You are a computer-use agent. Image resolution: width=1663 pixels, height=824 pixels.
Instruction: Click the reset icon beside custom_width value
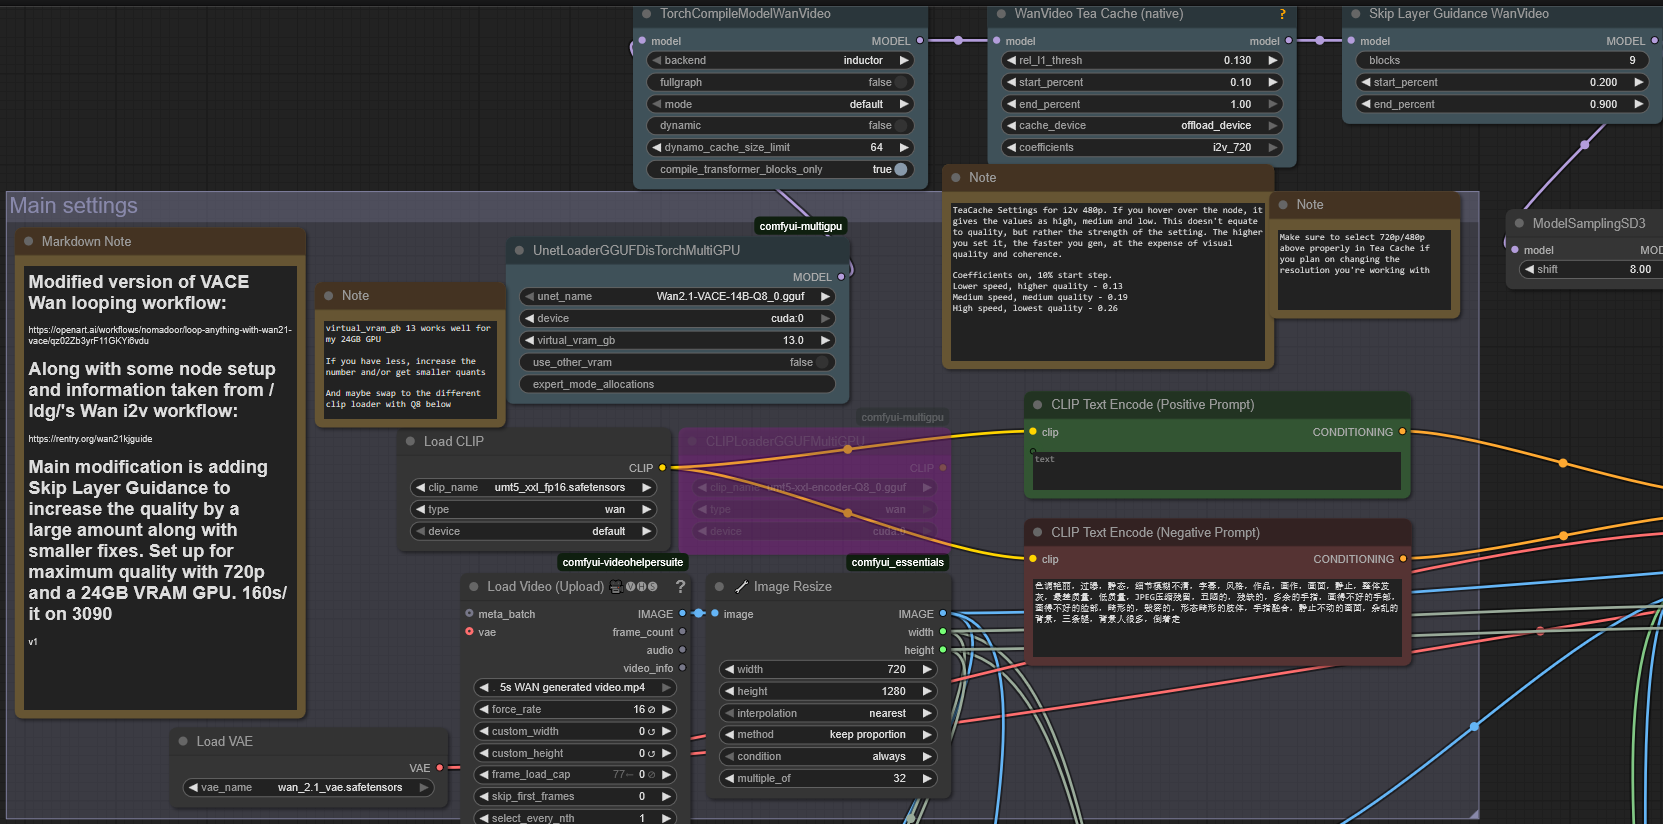coord(652,732)
